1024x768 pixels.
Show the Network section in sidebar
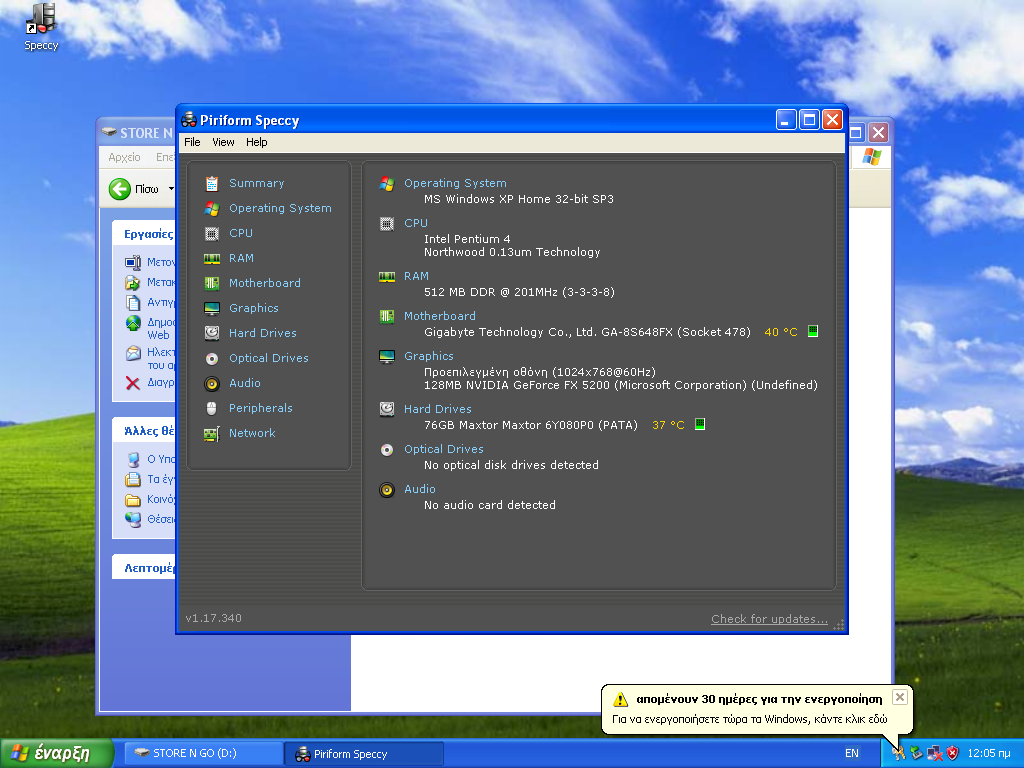click(252, 434)
